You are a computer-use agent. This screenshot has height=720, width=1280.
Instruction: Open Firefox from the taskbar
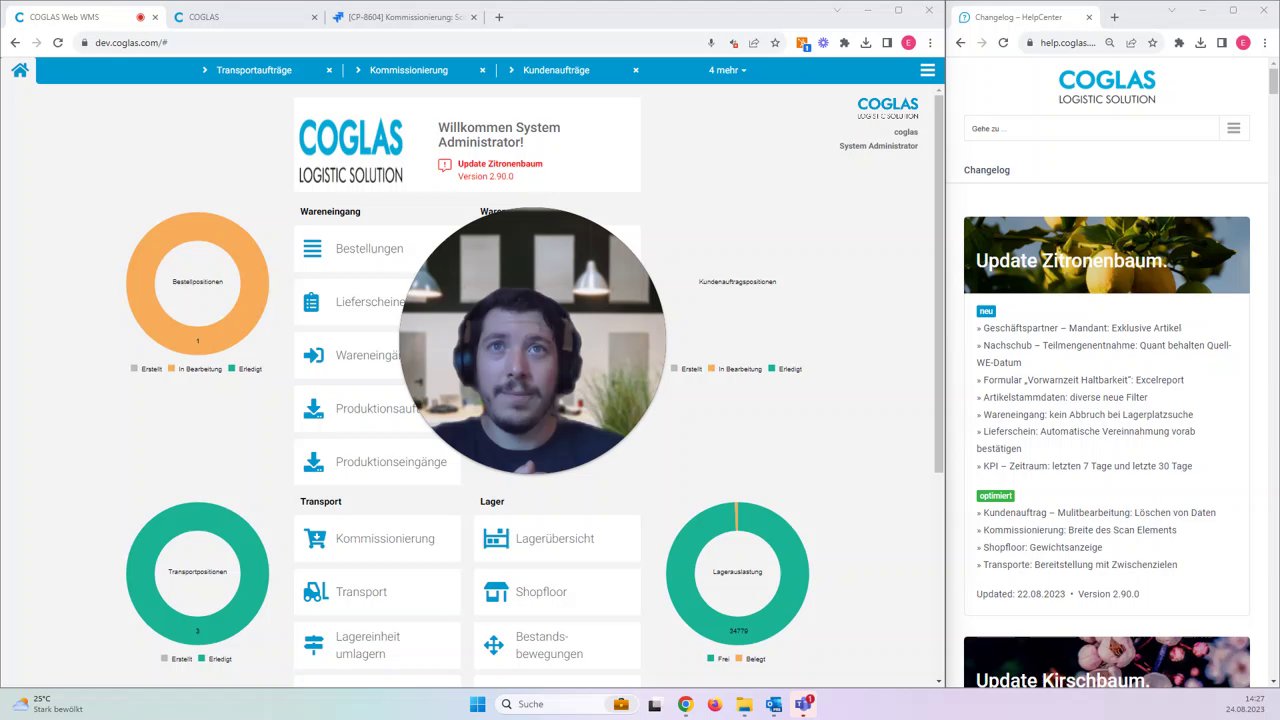coord(714,704)
